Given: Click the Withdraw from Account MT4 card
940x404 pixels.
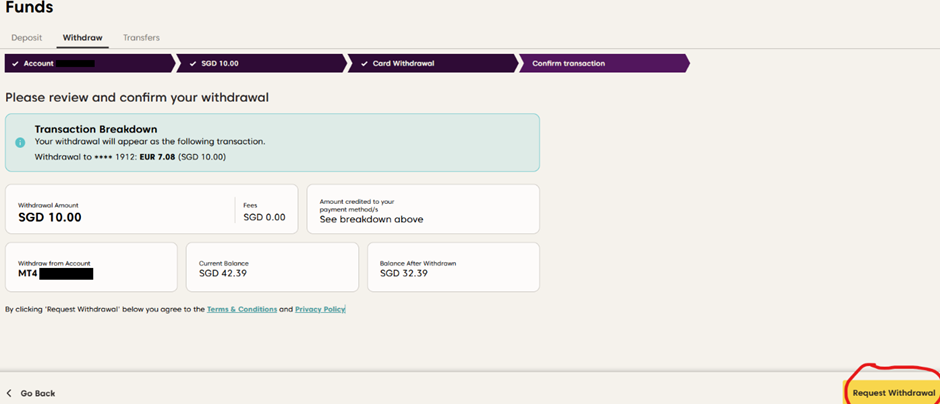Looking at the screenshot, I should tap(91, 267).
